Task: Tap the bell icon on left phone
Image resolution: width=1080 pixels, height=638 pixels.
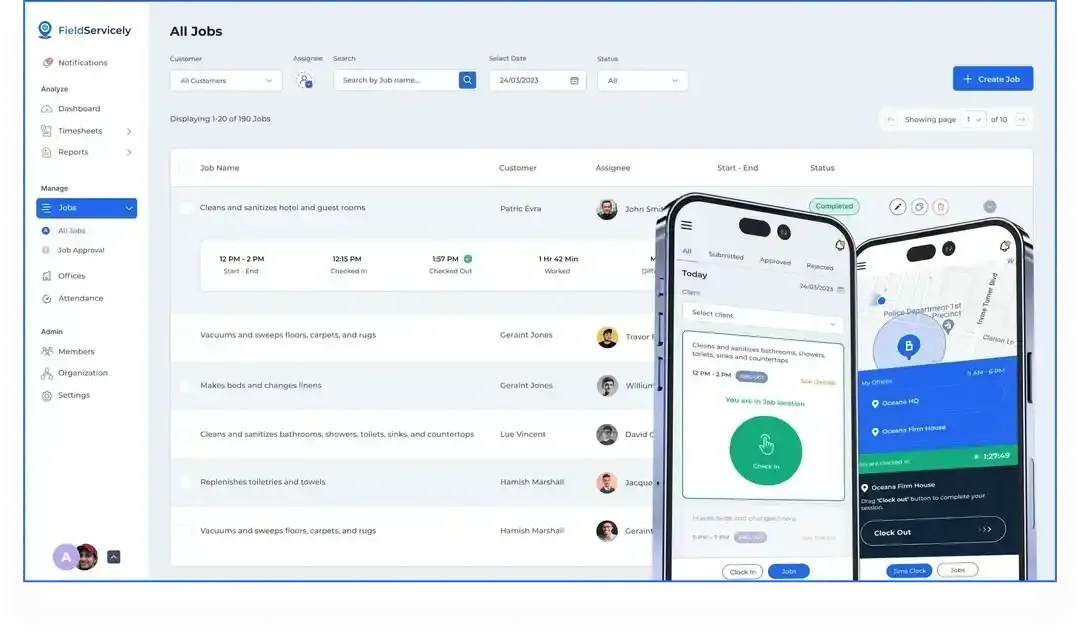Action: [x=839, y=245]
